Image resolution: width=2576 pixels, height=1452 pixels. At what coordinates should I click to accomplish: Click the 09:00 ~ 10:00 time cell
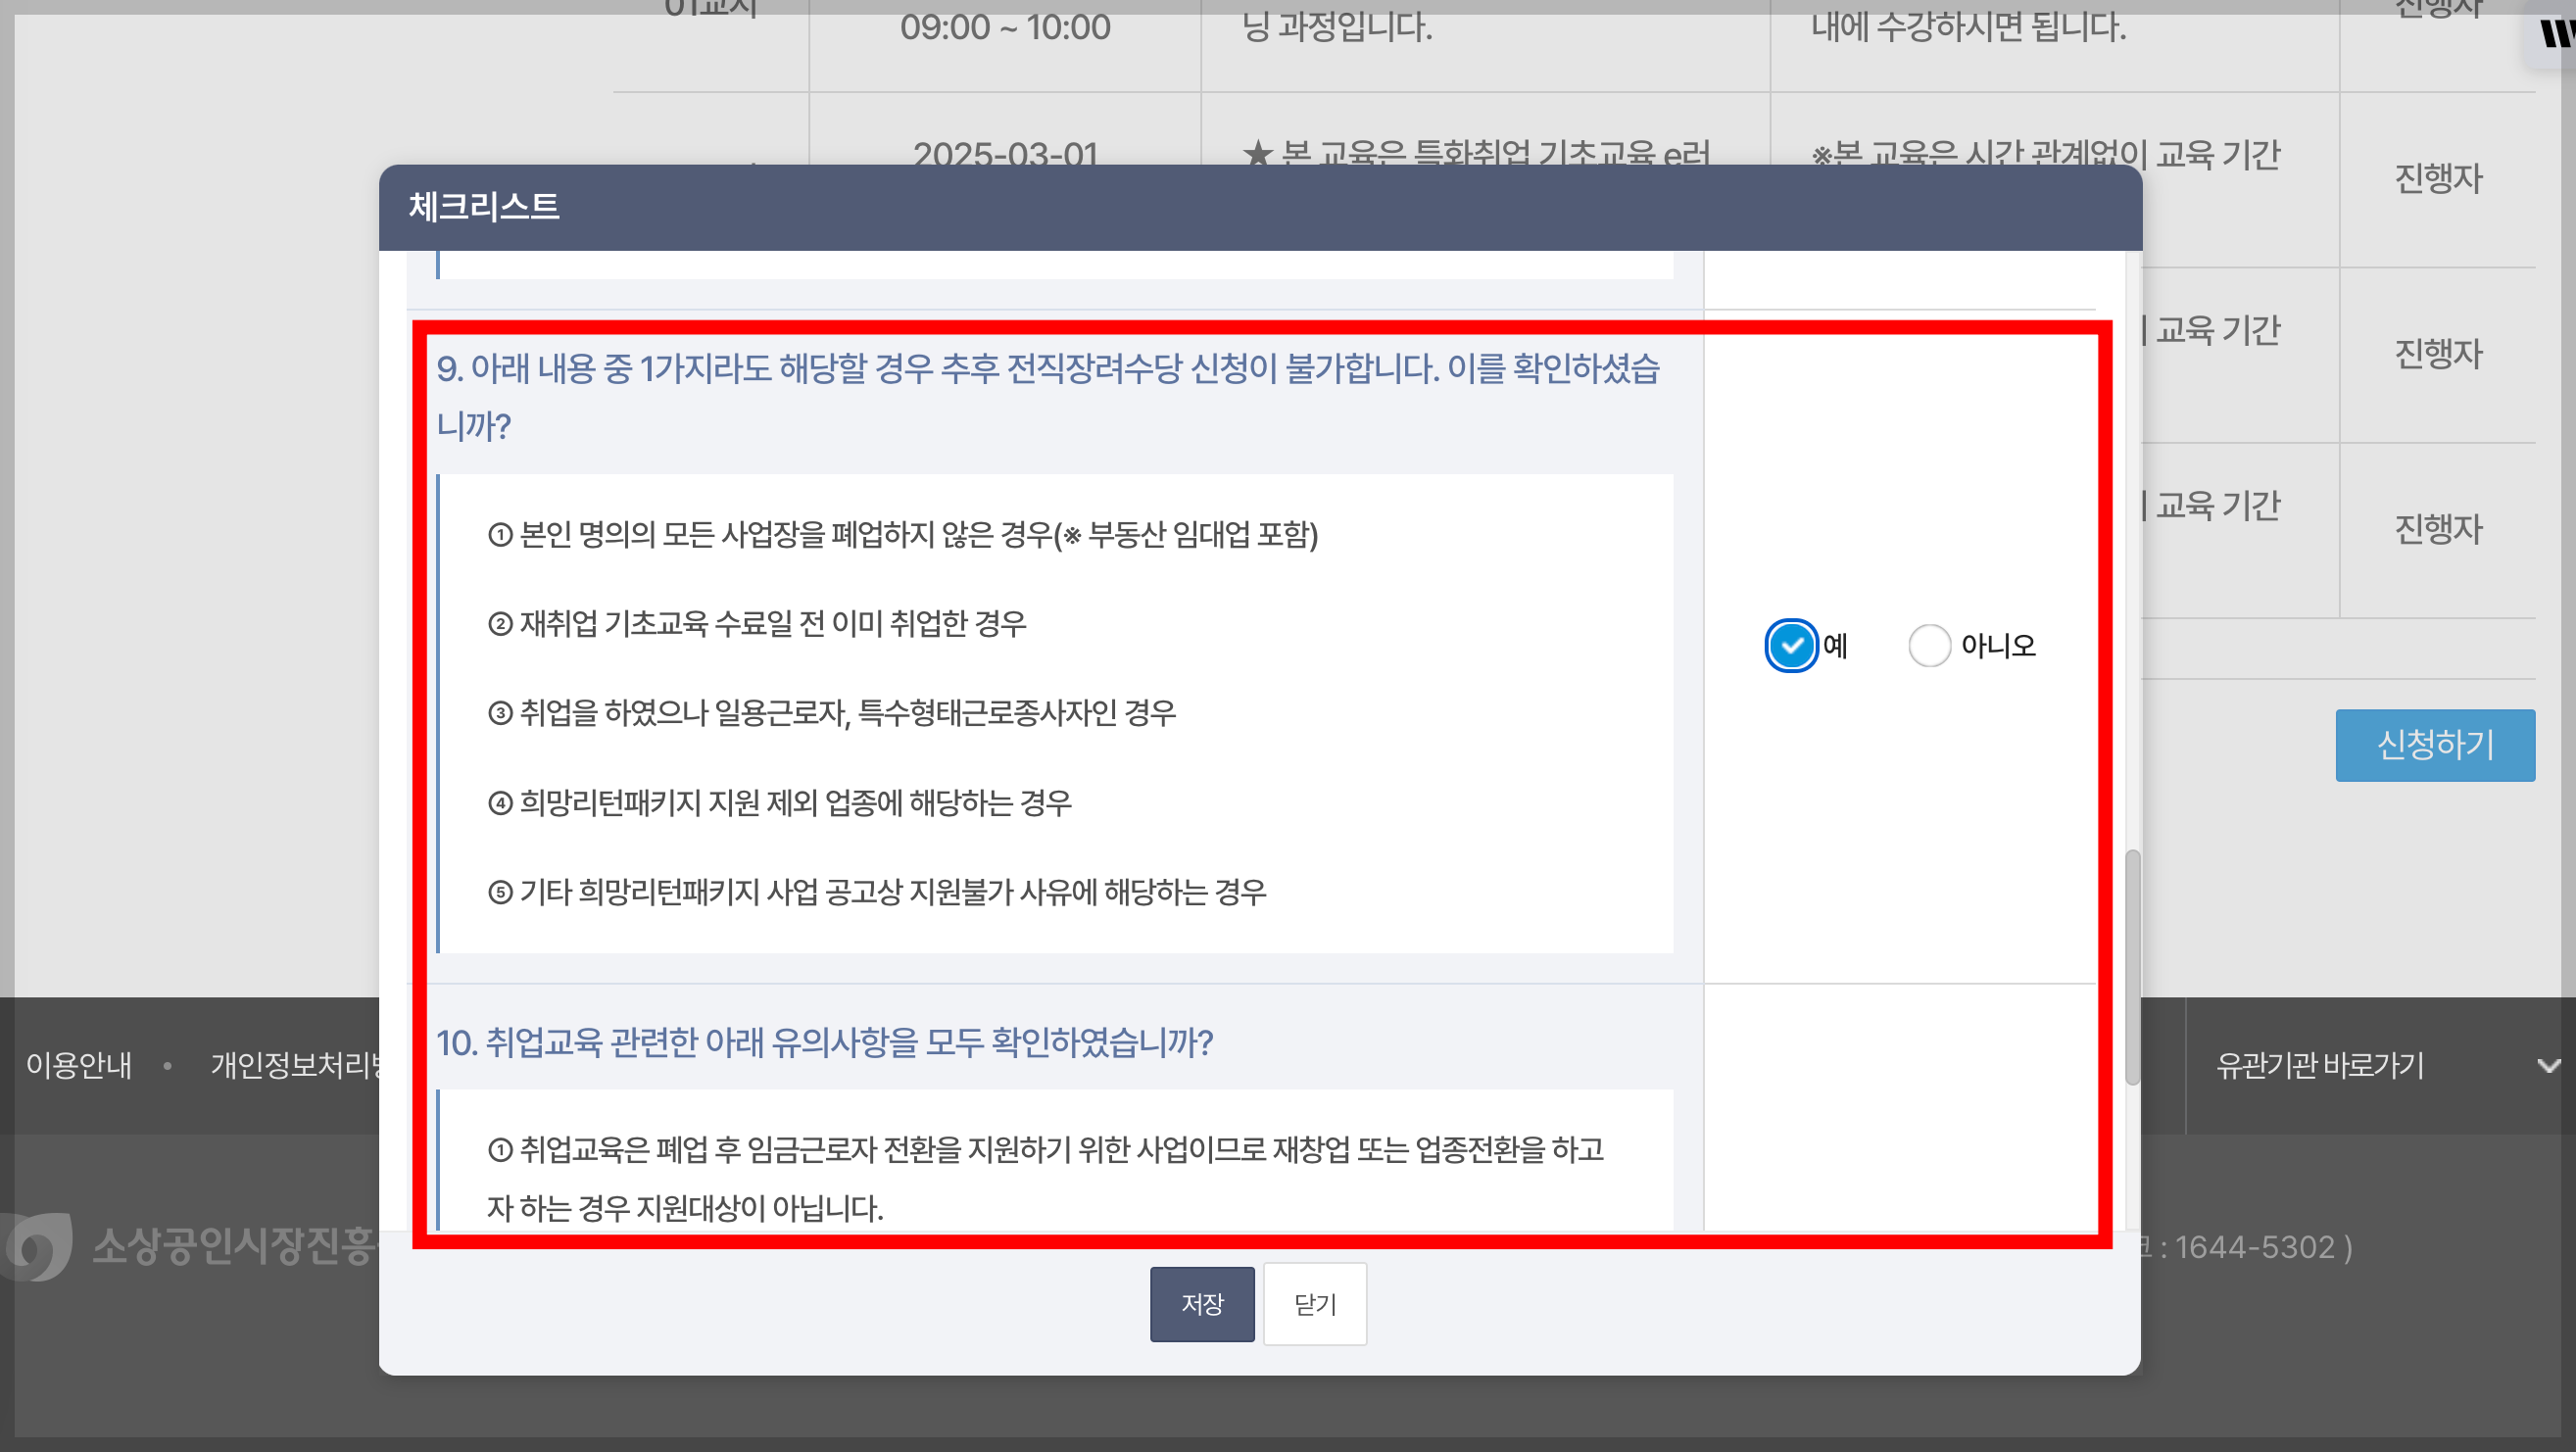pos(1004,27)
